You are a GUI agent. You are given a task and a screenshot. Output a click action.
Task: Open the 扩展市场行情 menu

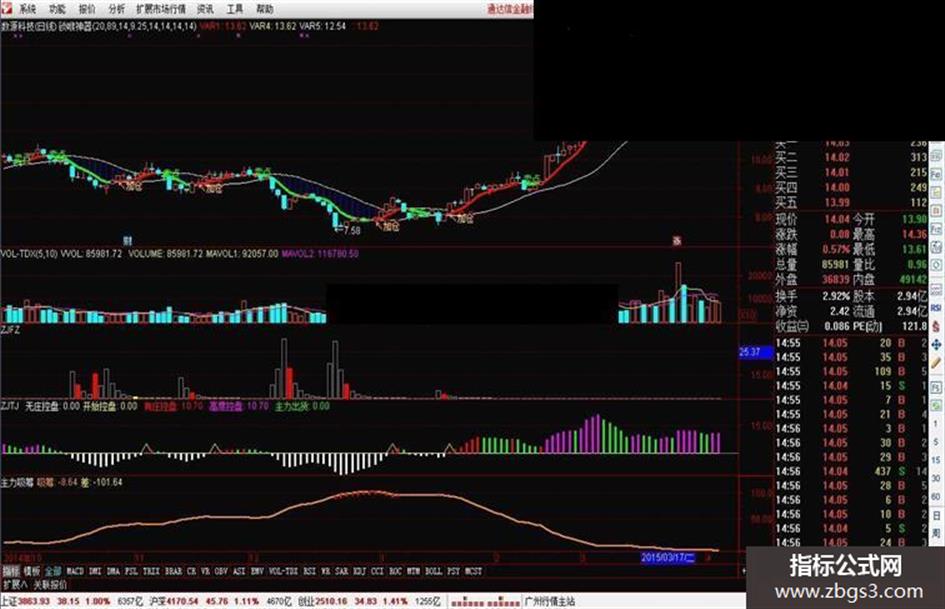[x=161, y=8]
